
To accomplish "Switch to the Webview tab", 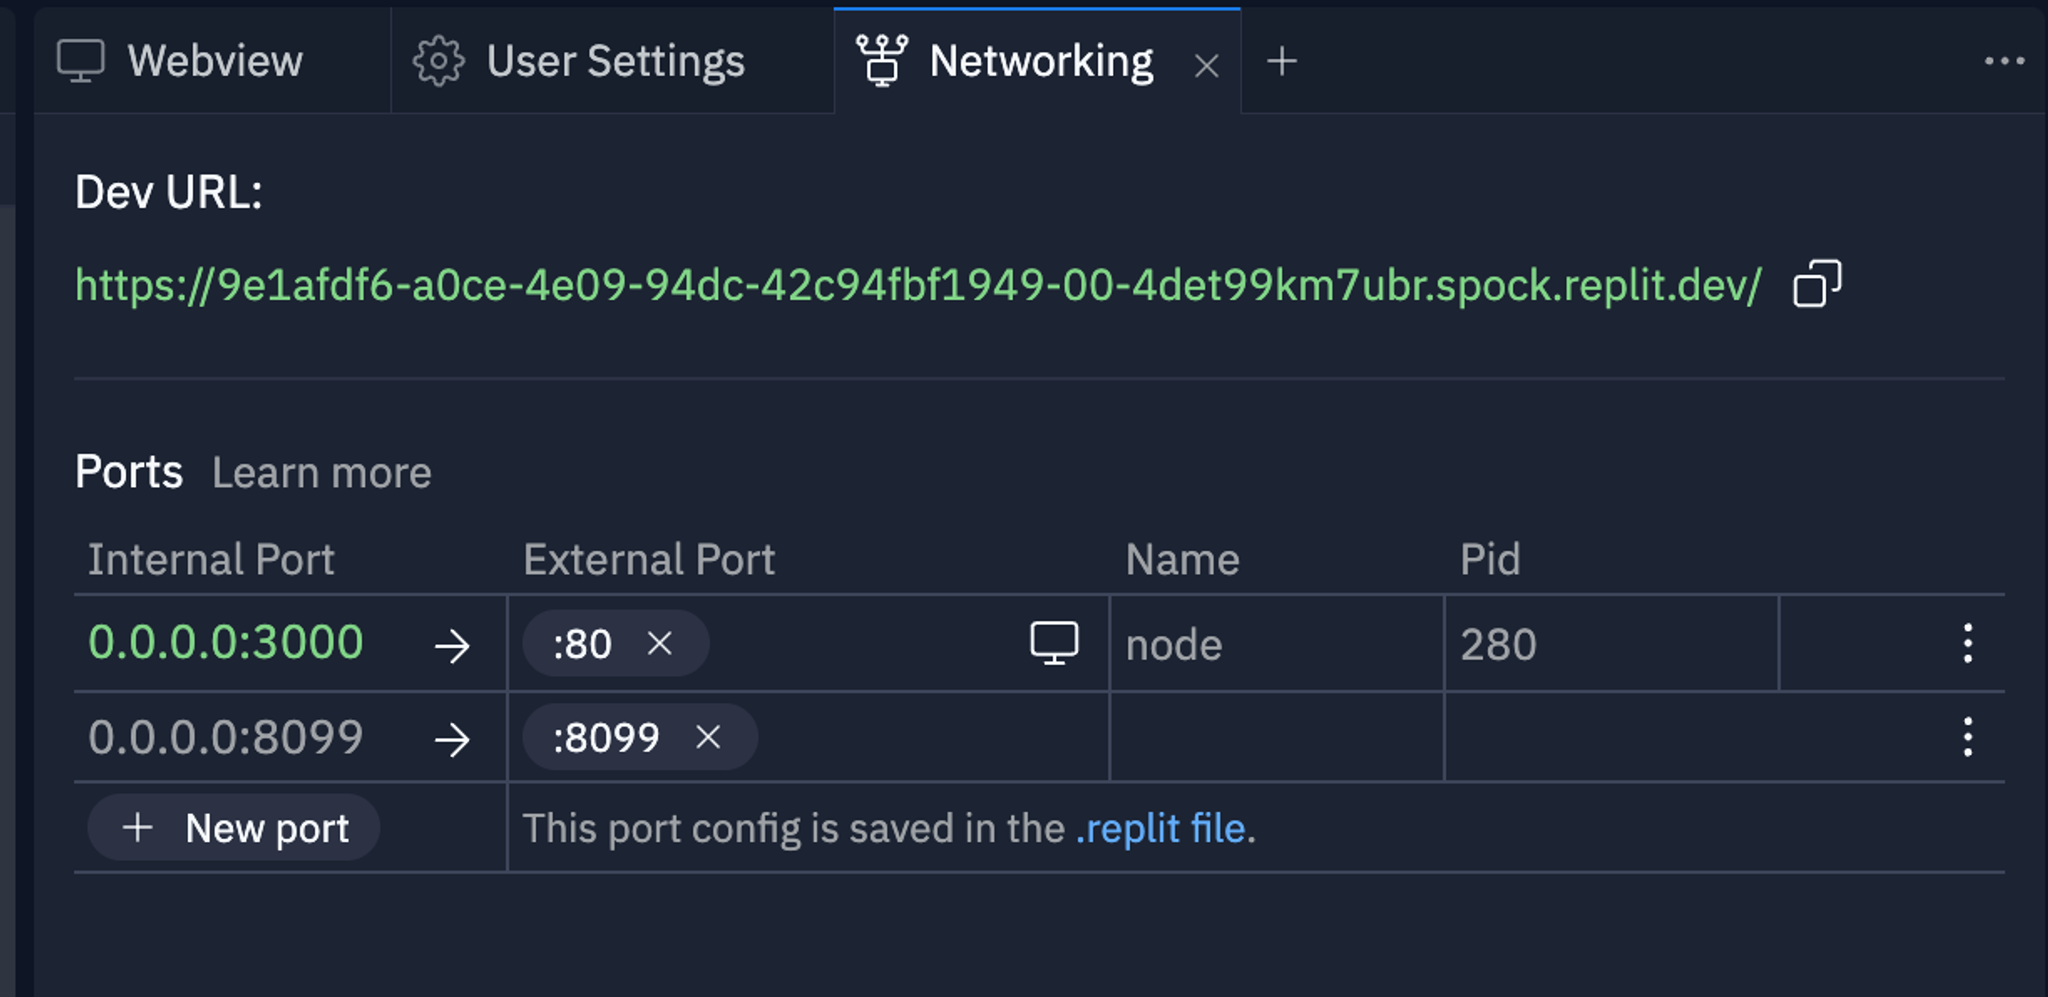I will pos(214,61).
